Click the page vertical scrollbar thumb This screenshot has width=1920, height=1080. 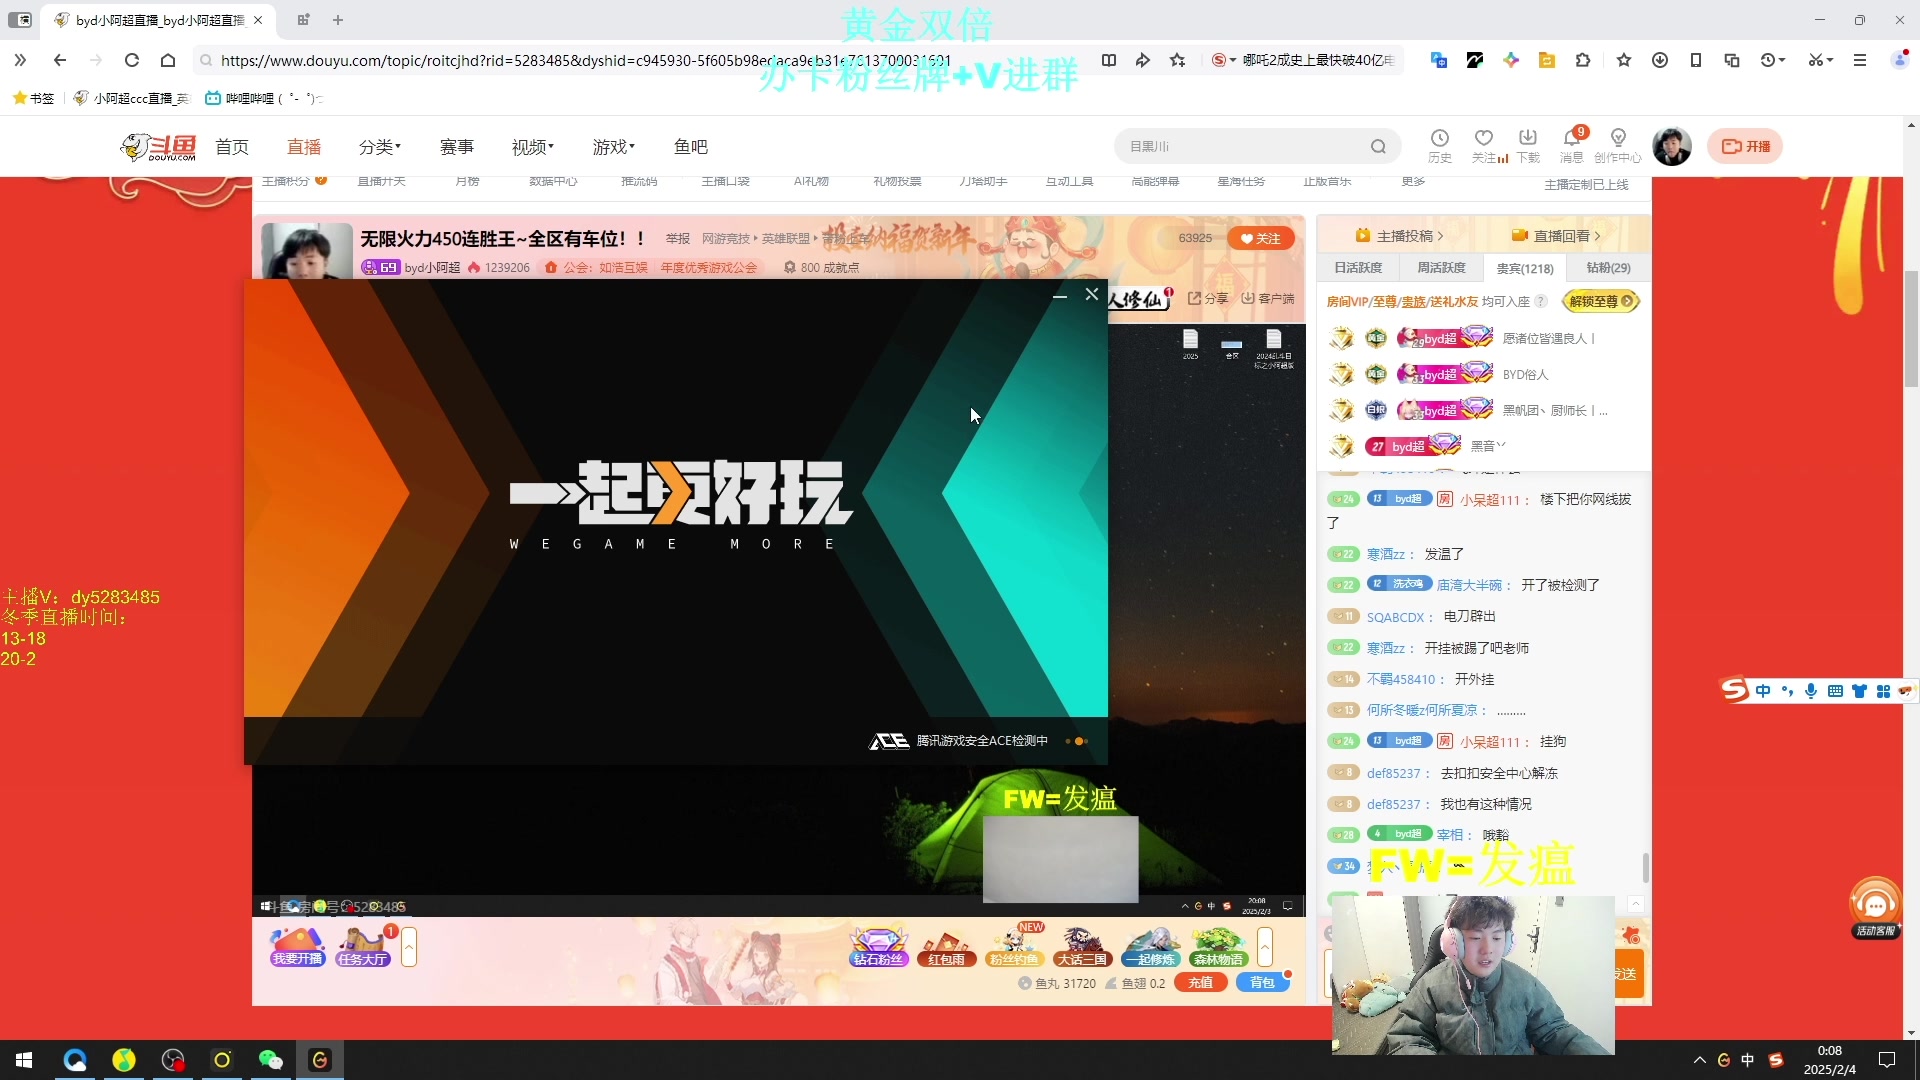1911,328
